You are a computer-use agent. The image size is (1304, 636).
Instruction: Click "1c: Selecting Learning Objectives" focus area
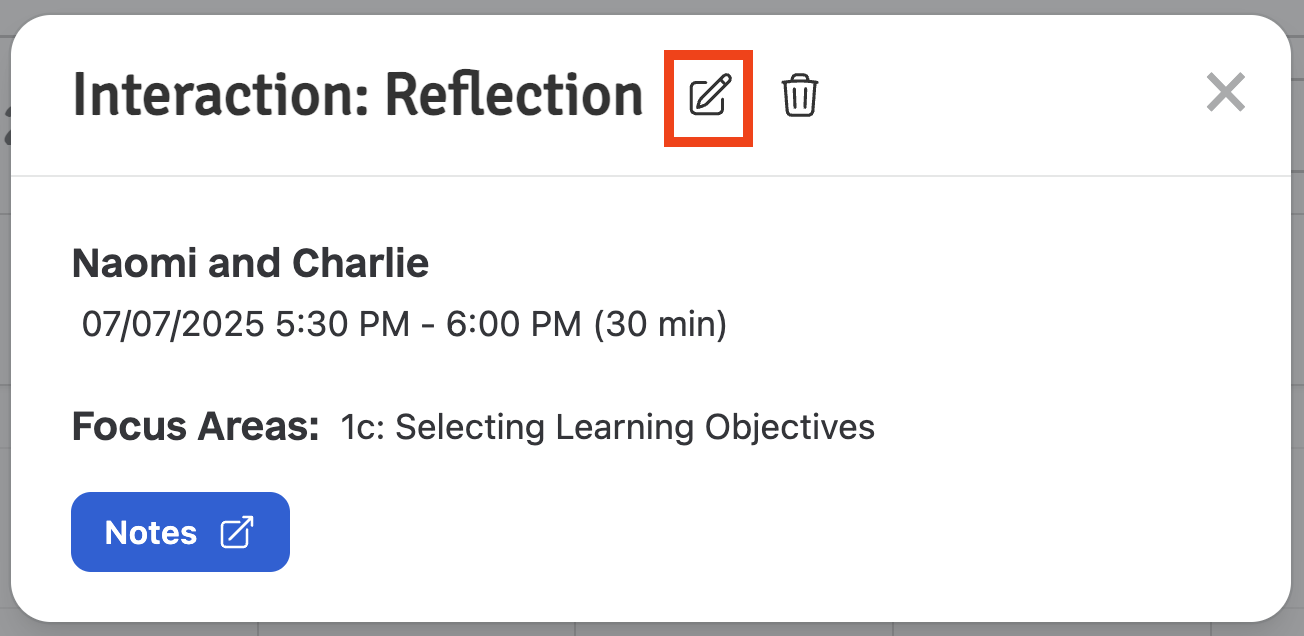click(608, 427)
